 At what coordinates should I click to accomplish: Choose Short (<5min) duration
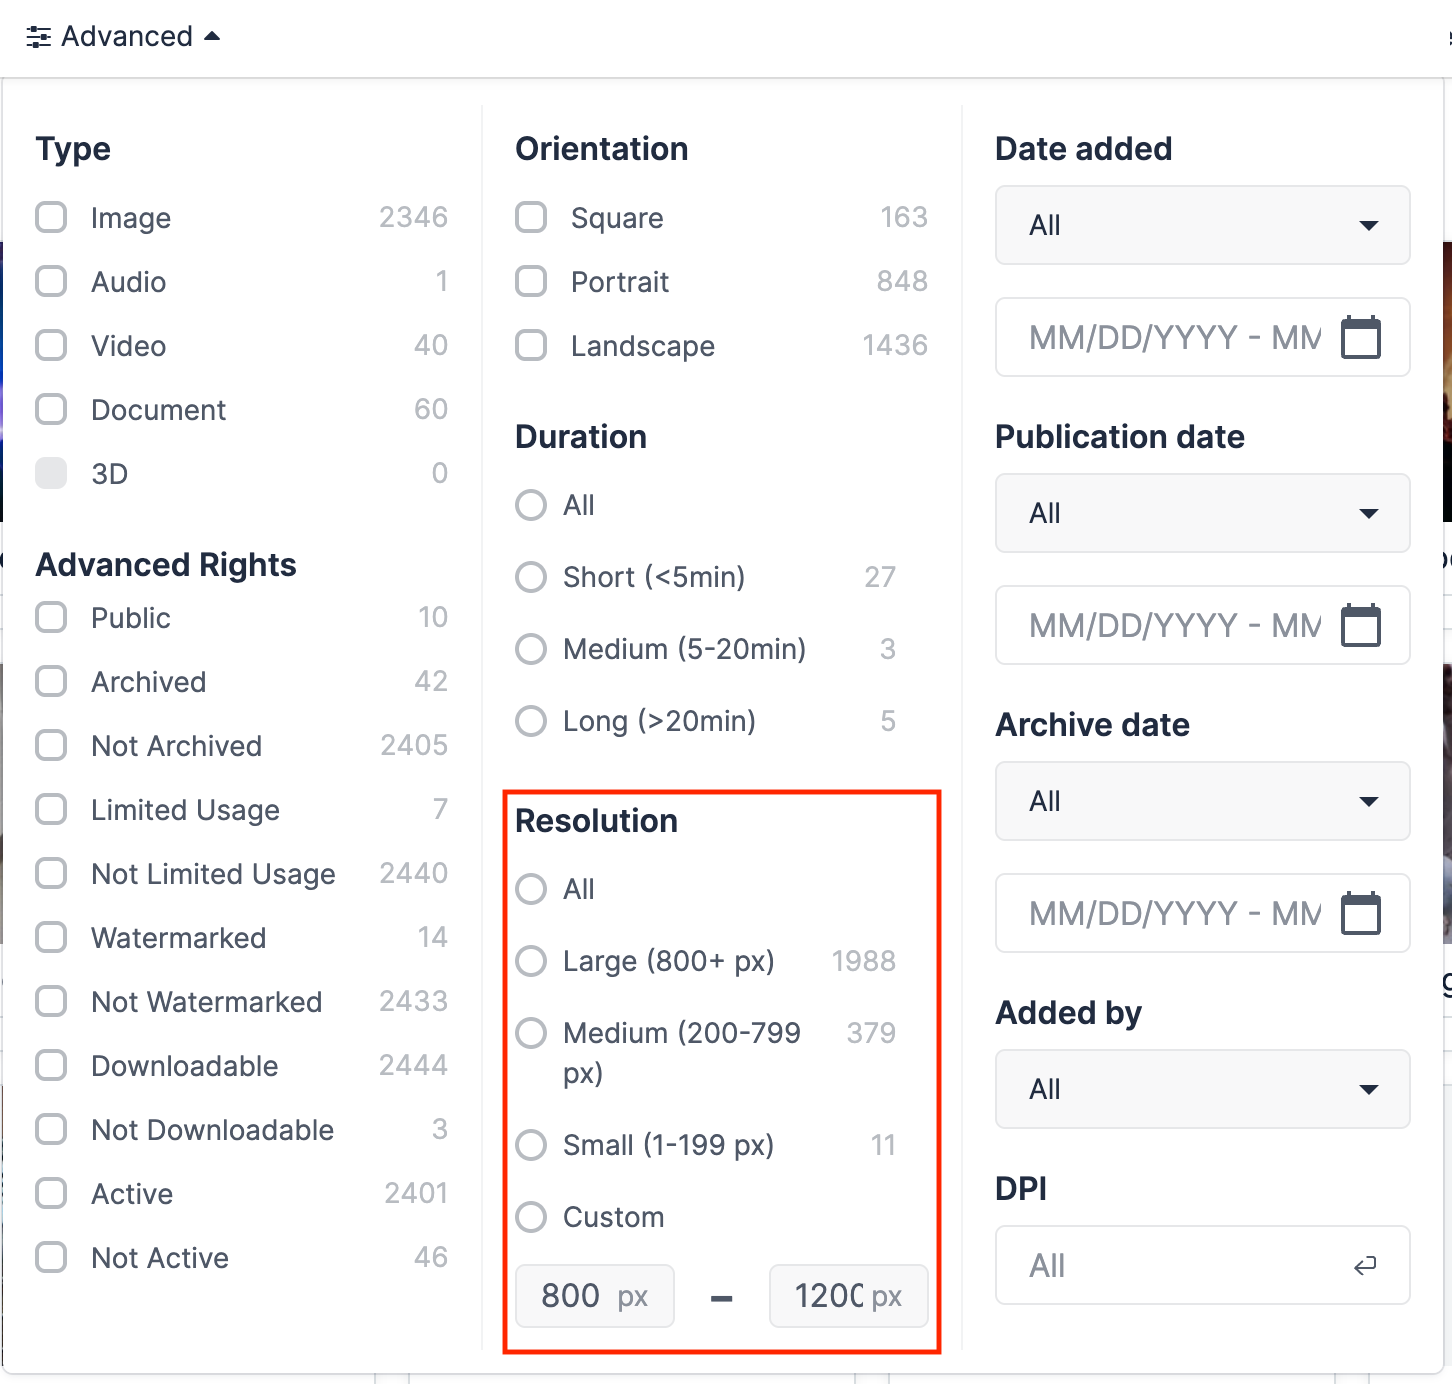click(531, 577)
